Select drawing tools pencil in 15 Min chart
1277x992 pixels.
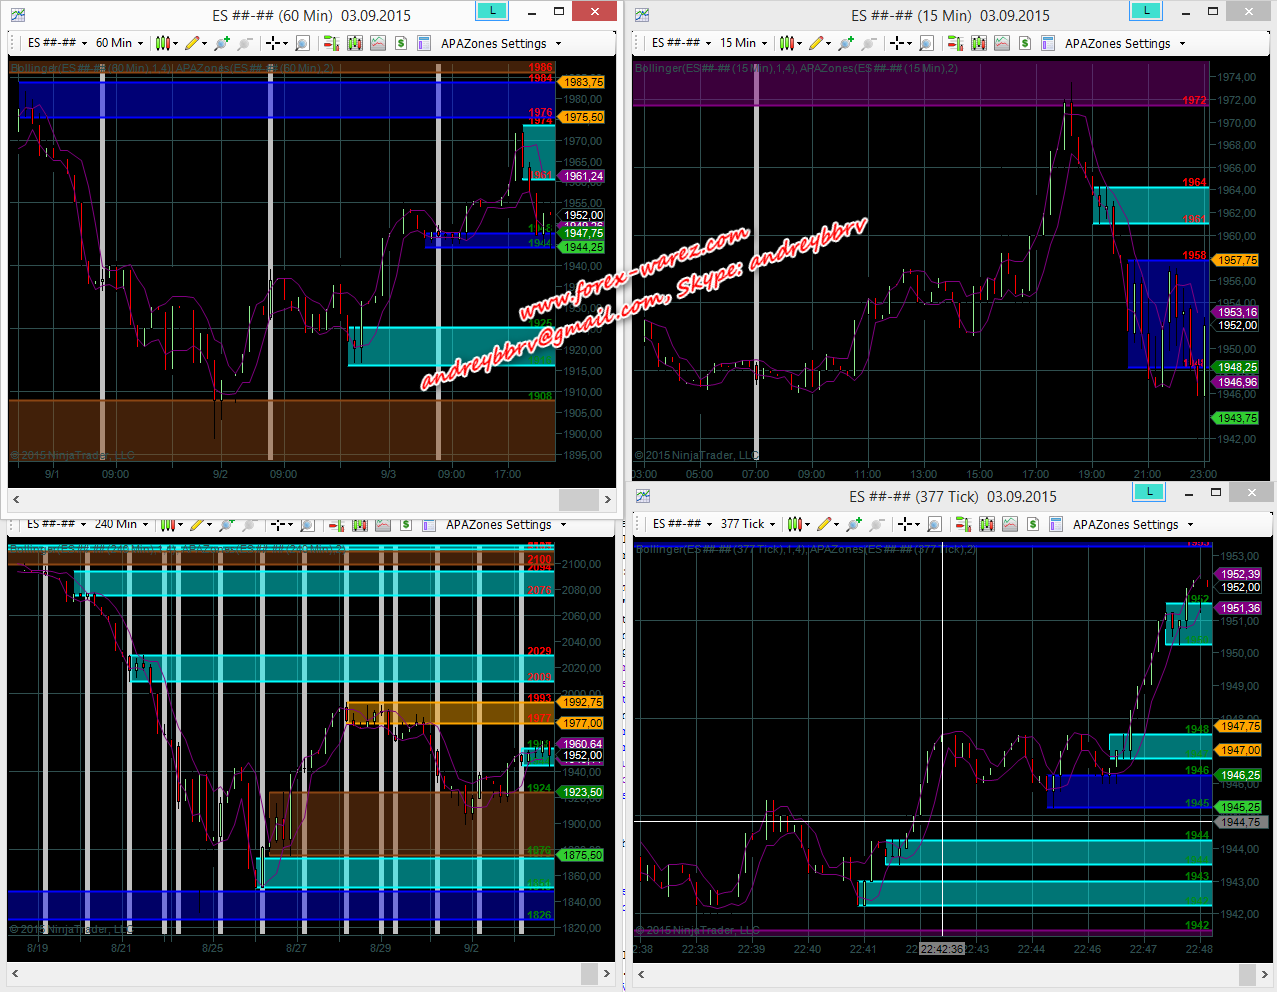pos(818,43)
